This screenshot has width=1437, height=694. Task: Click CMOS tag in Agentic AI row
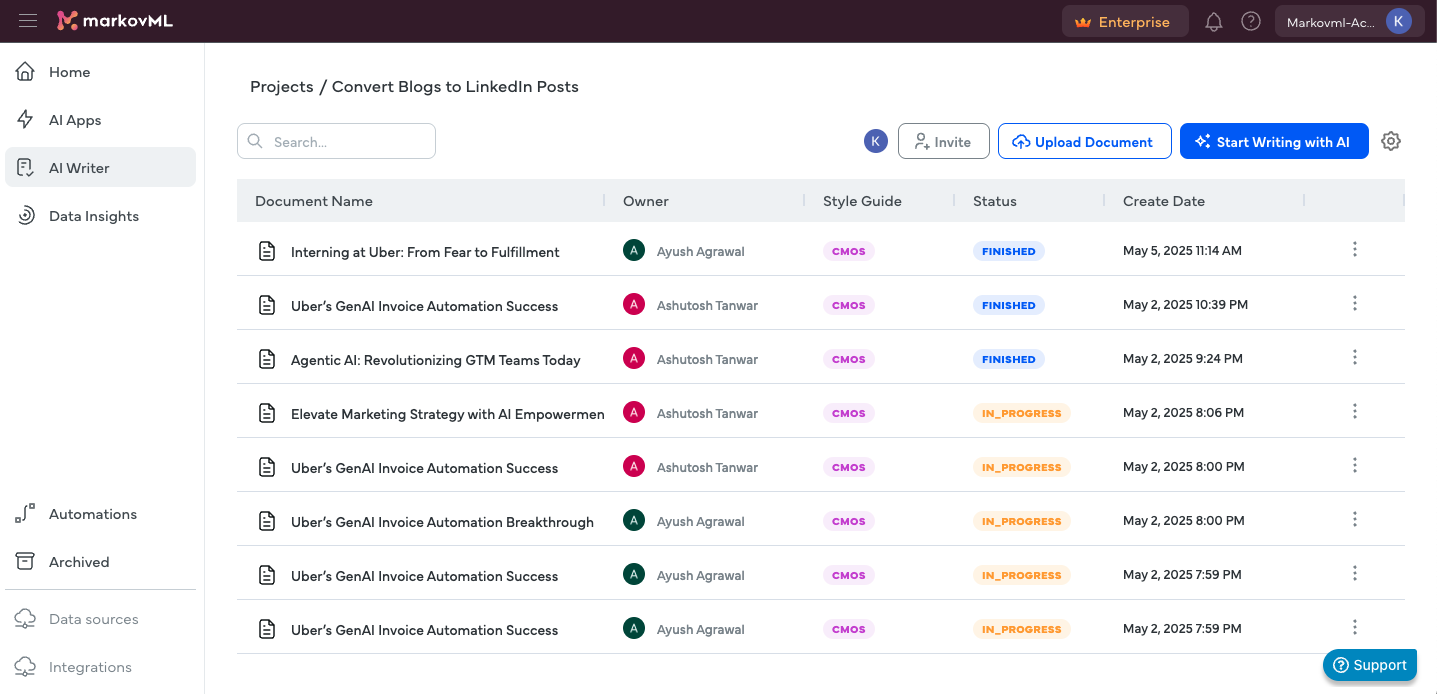(x=849, y=359)
